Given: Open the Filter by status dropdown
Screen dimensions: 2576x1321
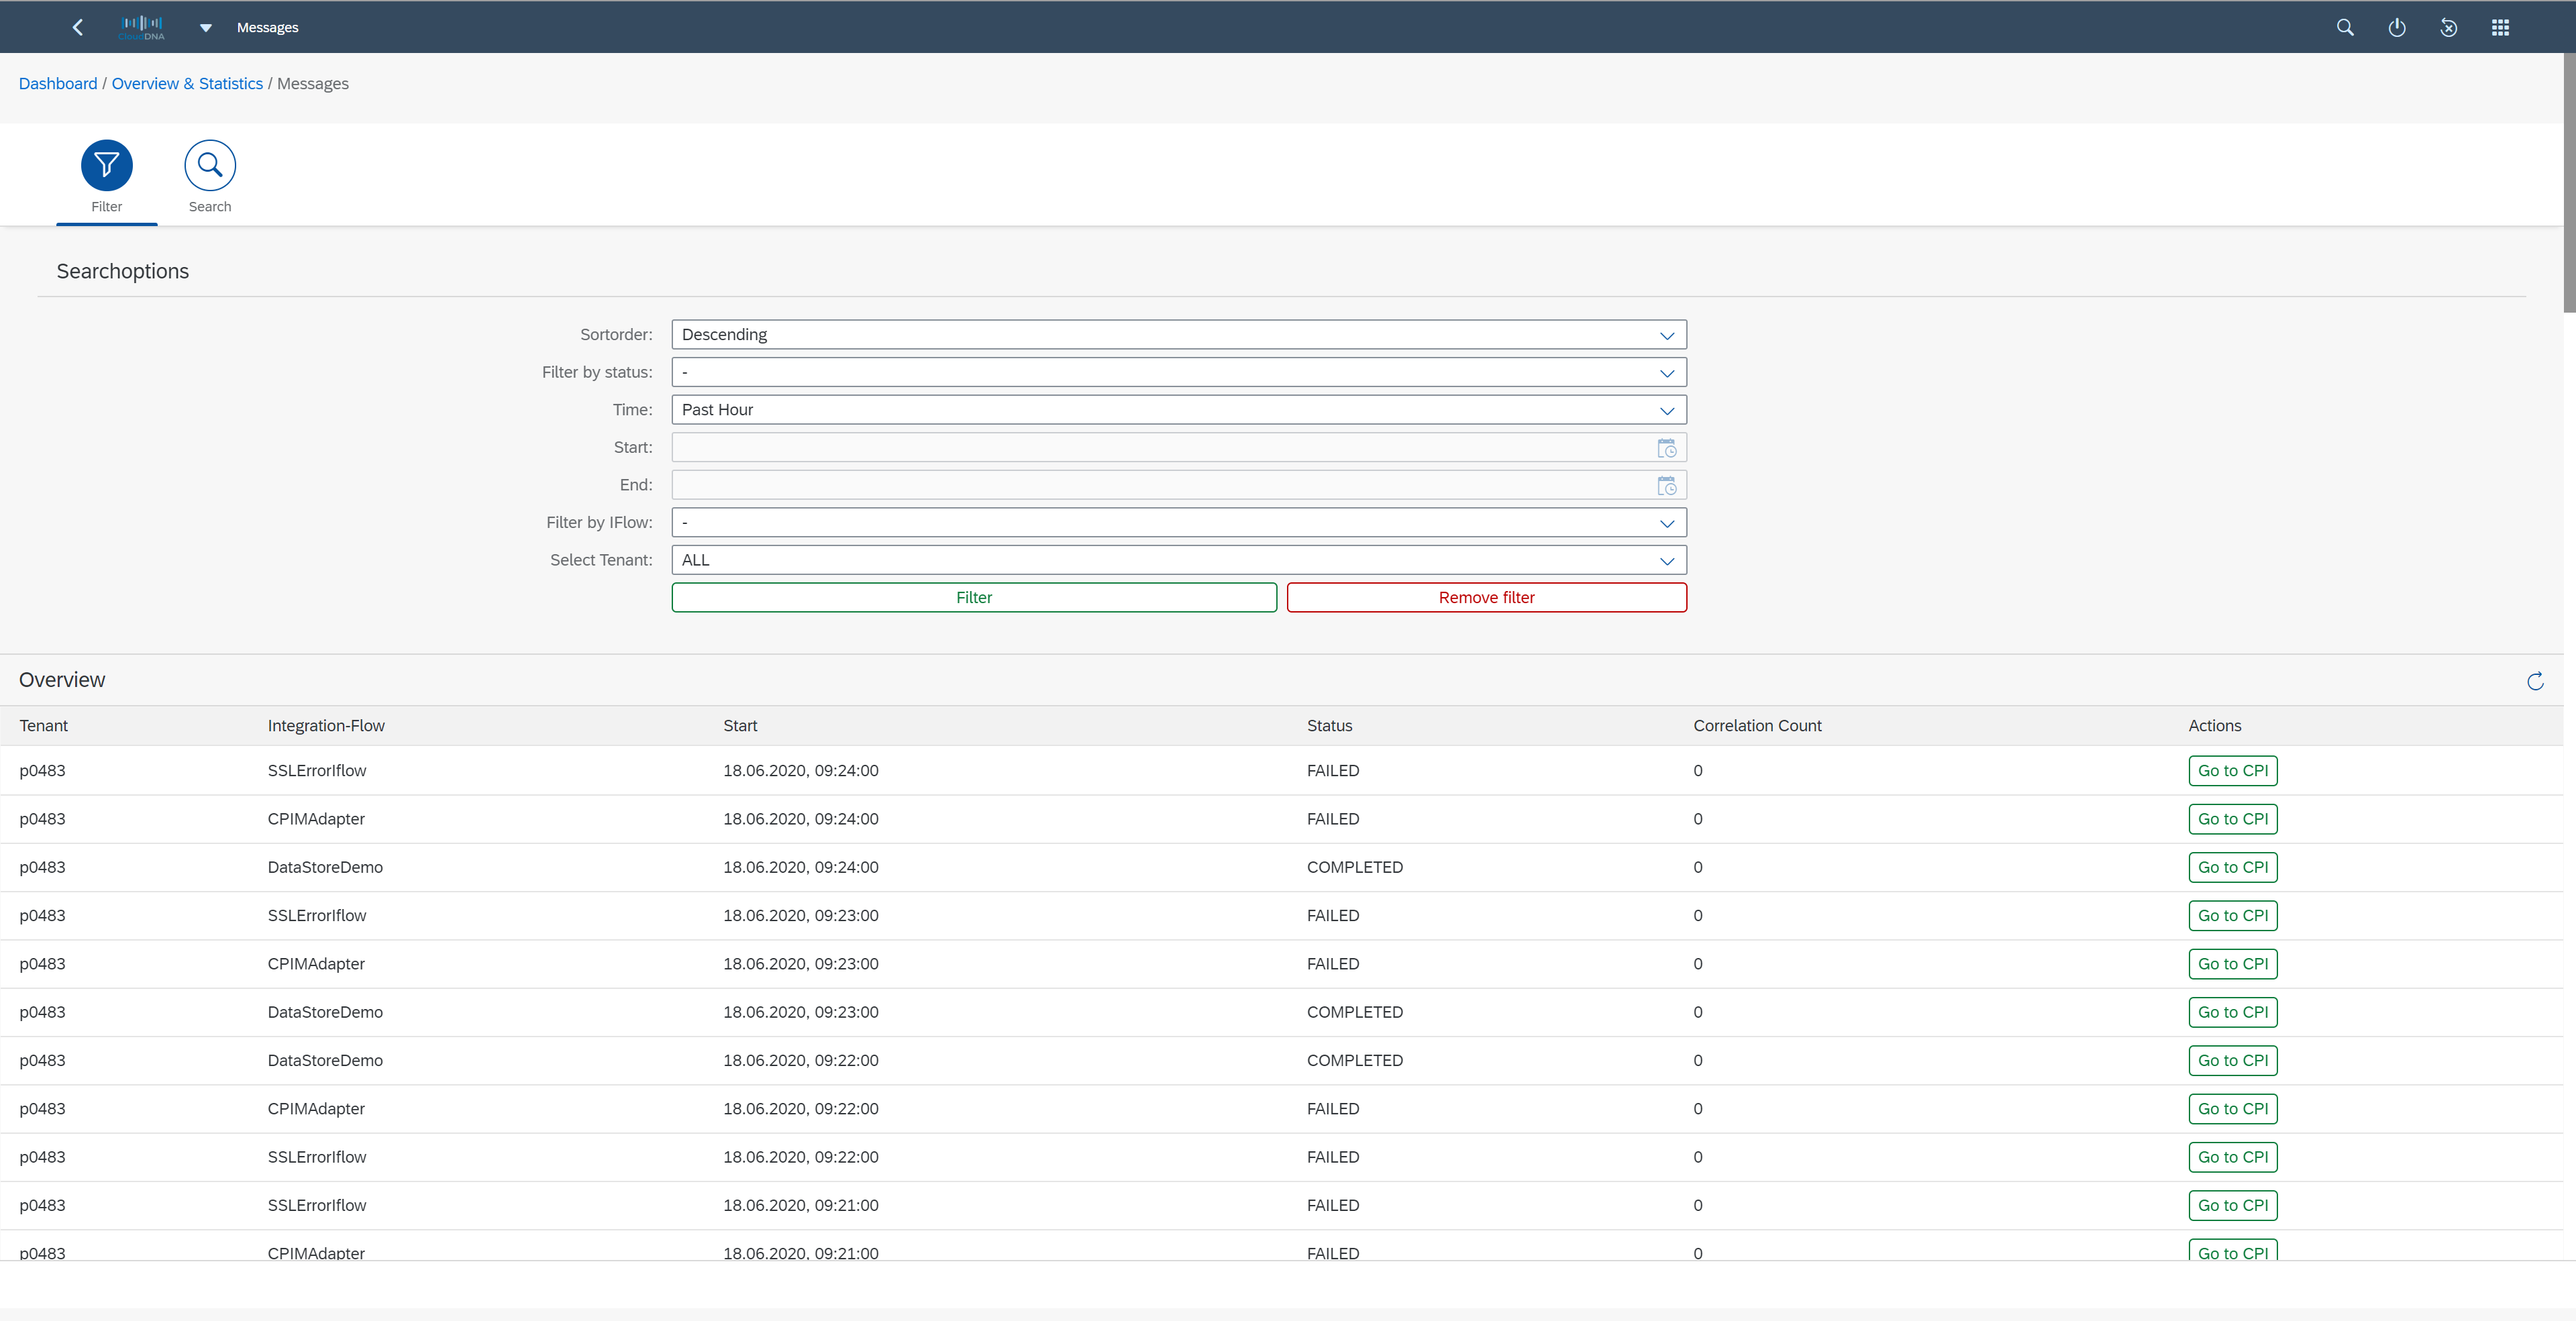Looking at the screenshot, I should [1666, 373].
